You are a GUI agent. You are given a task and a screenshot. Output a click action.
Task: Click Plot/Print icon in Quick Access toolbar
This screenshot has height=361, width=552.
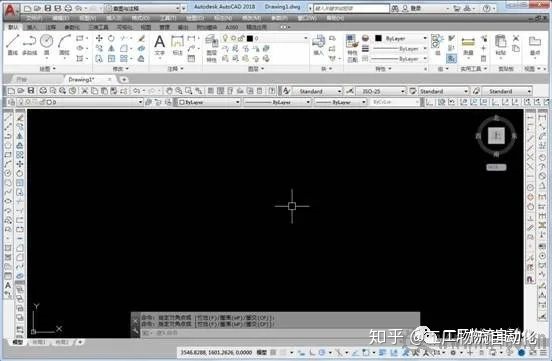[x=68, y=8]
